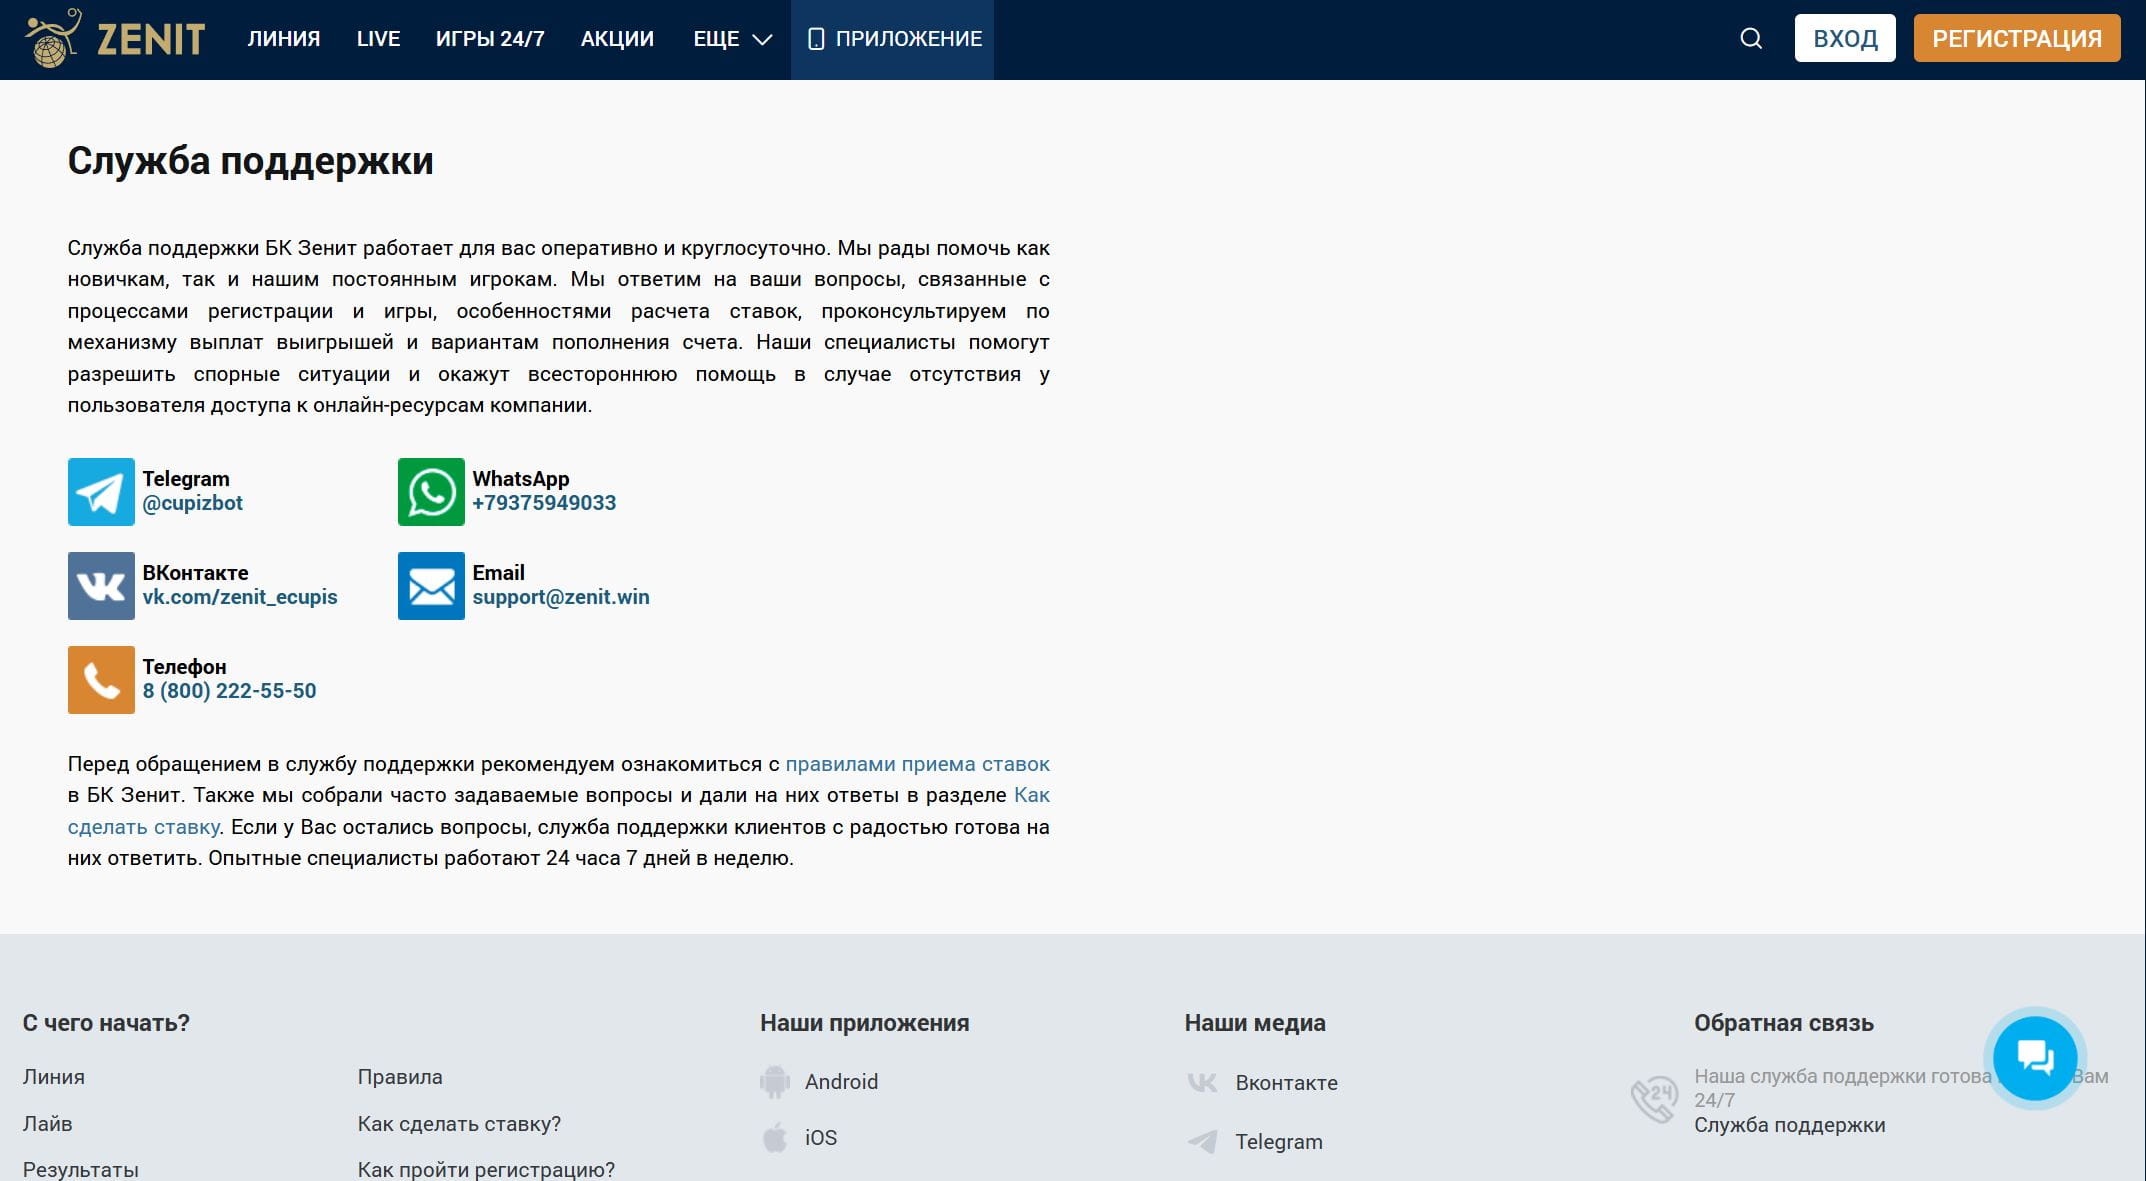Click the orange phone icon
Screen dimensions: 2146x1181
[101, 680]
